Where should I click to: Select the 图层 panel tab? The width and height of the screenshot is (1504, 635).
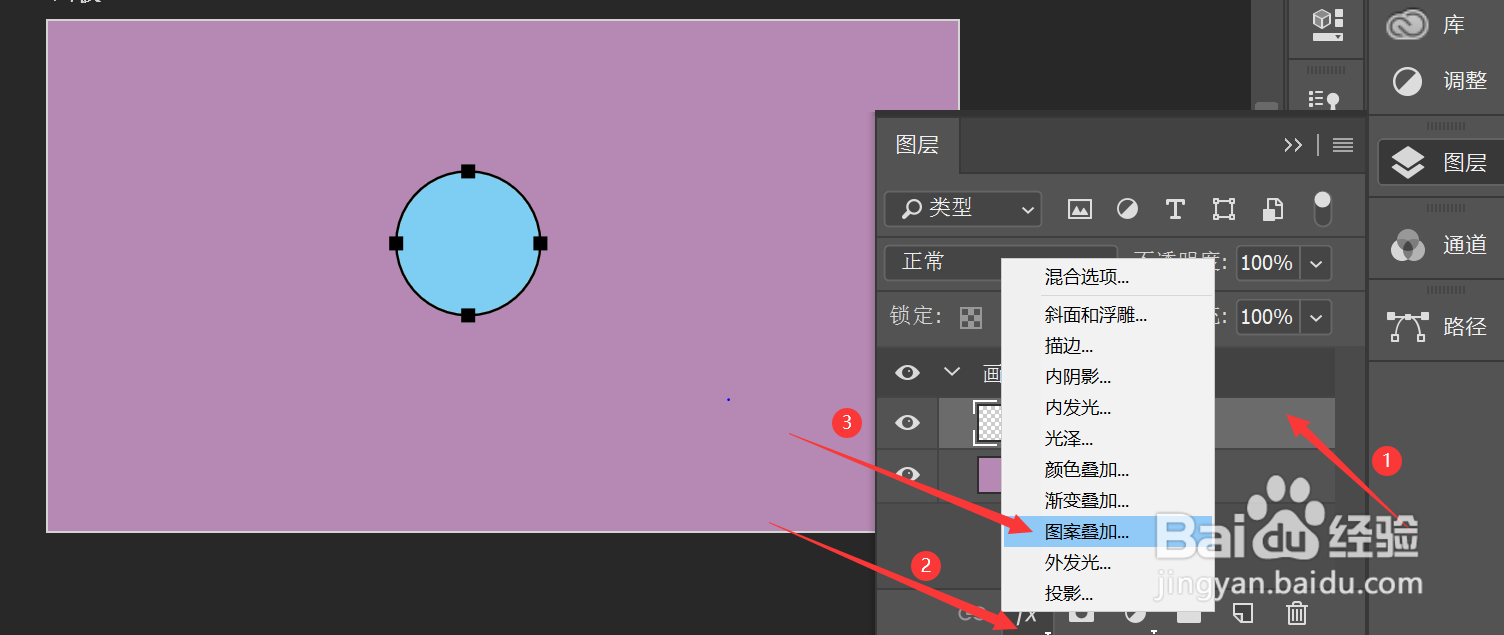(918, 145)
